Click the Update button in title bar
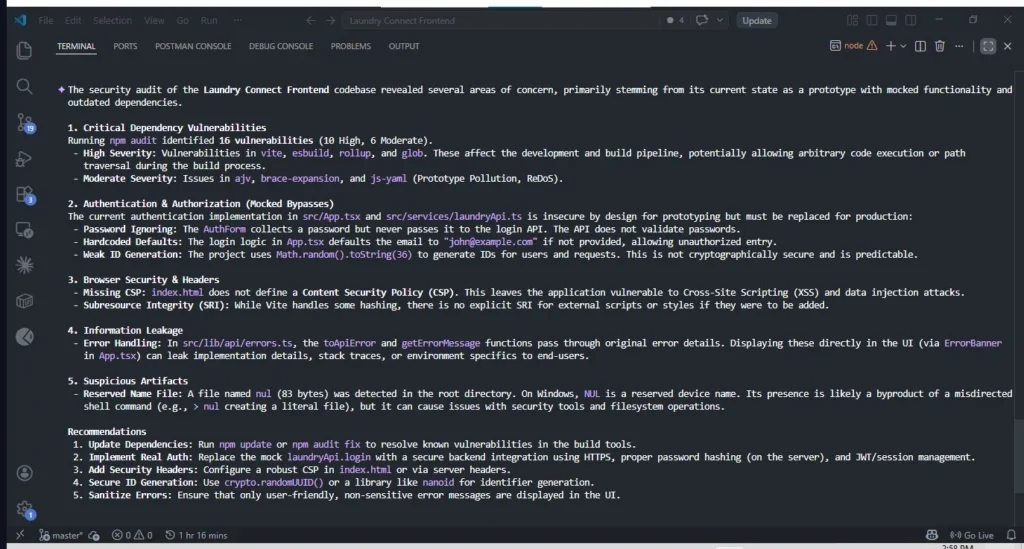 click(757, 20)
